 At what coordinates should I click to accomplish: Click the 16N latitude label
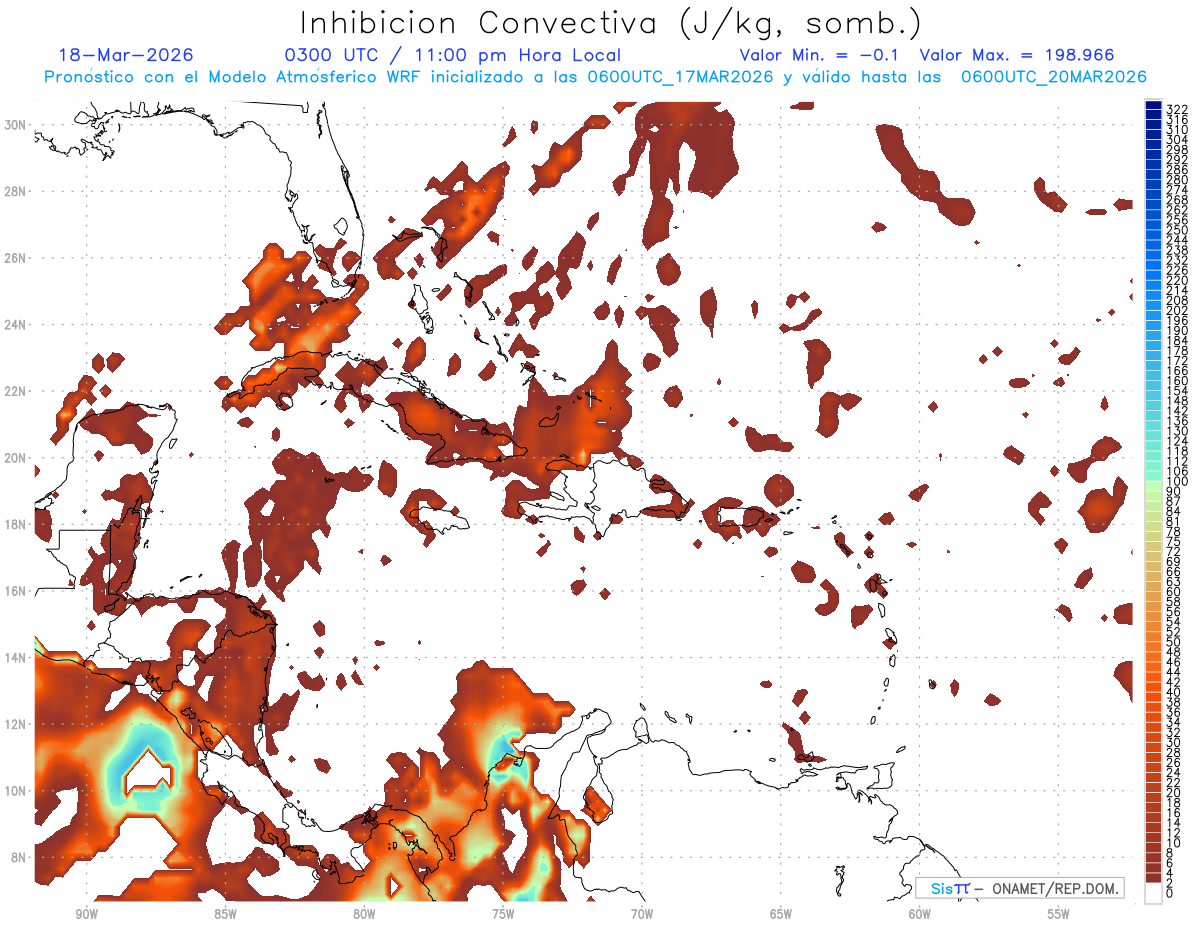14,591
